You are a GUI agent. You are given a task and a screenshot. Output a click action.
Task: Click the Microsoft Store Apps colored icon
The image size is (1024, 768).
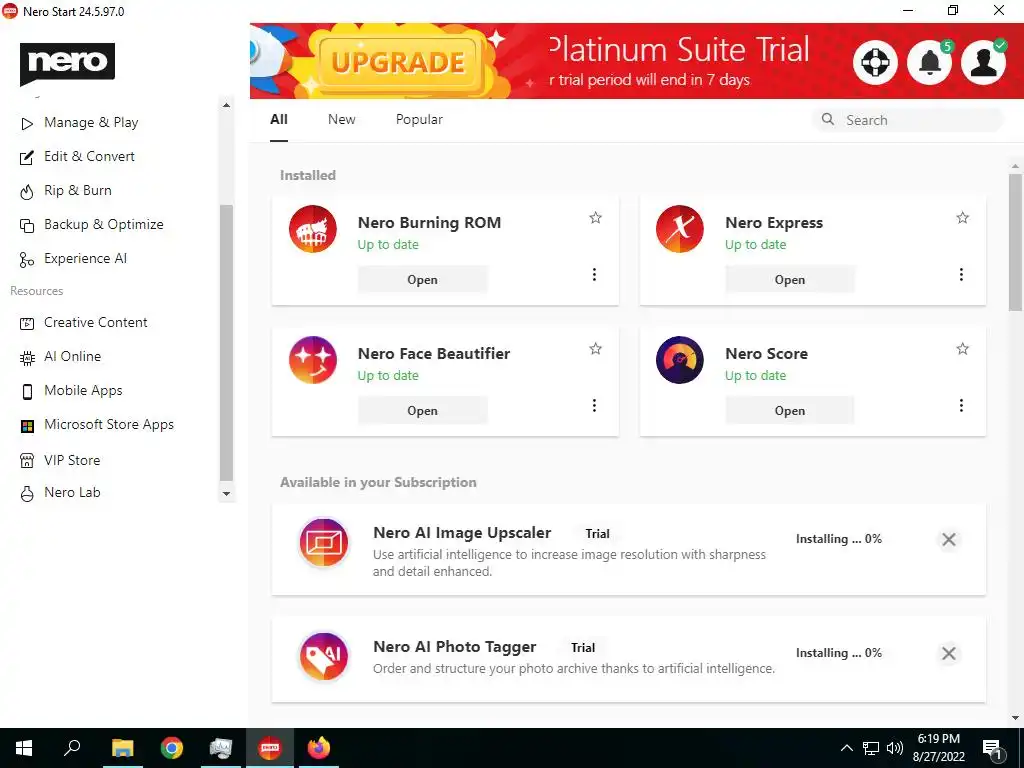pos(27,426)
